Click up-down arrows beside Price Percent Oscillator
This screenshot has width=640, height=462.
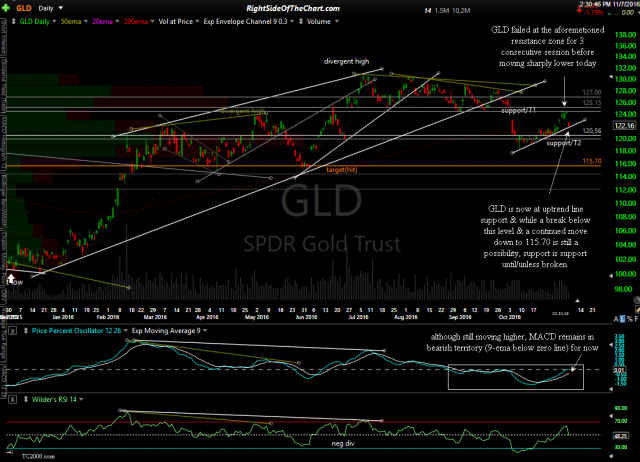pyautogui.click(x=26, y=331)
